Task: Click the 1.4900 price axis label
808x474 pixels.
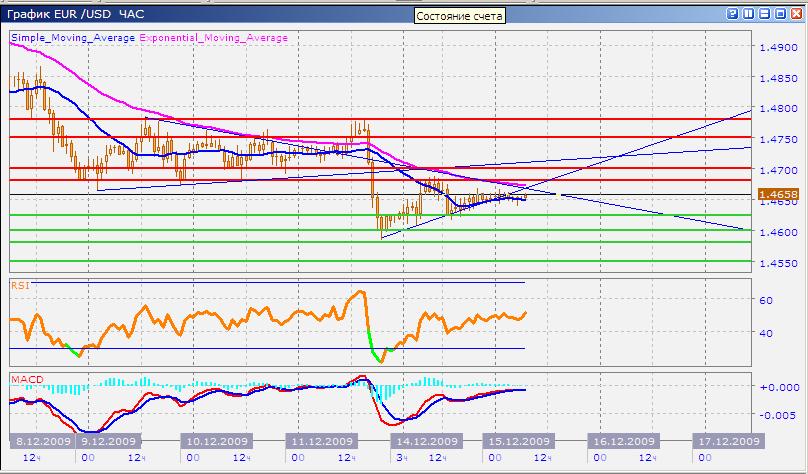Action: pos(777,47)
